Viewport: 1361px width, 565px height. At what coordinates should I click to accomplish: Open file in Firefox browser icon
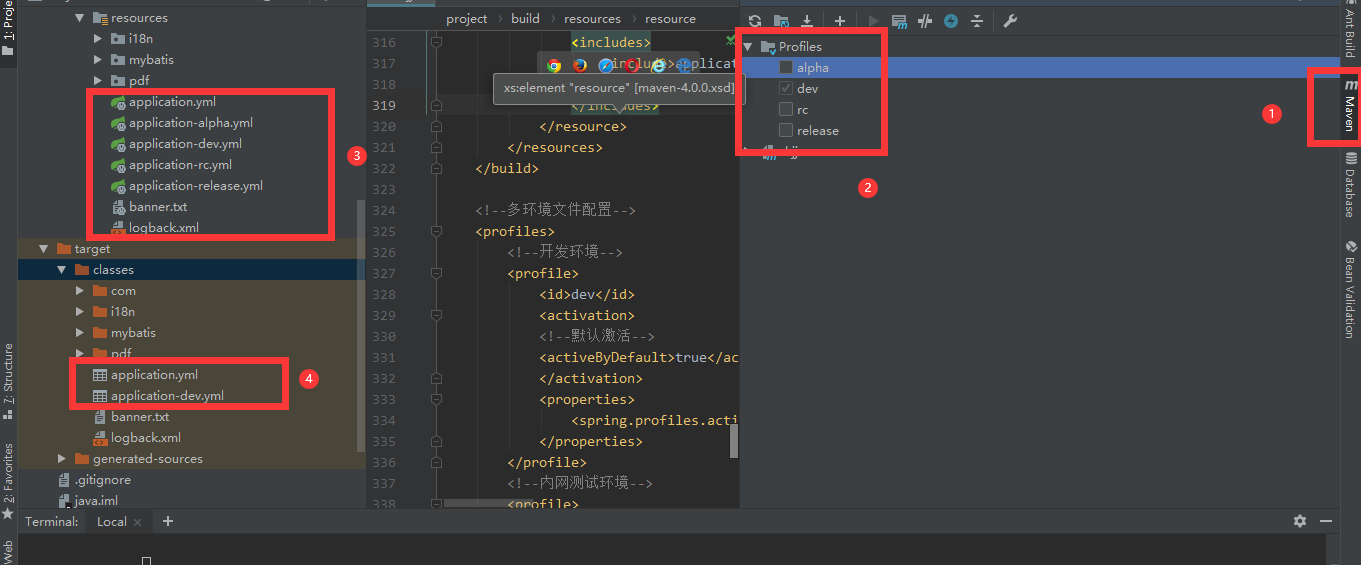point(581,65)
